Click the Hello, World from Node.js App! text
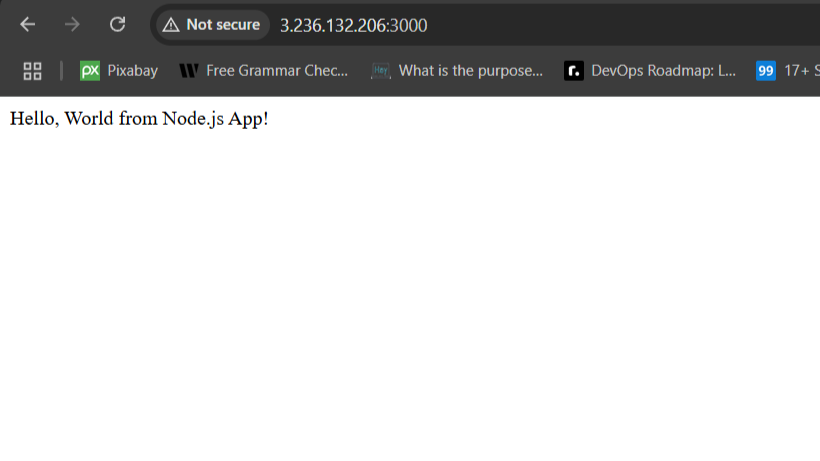820x461 pixels. pyautogui.click(x=139, y=119)
